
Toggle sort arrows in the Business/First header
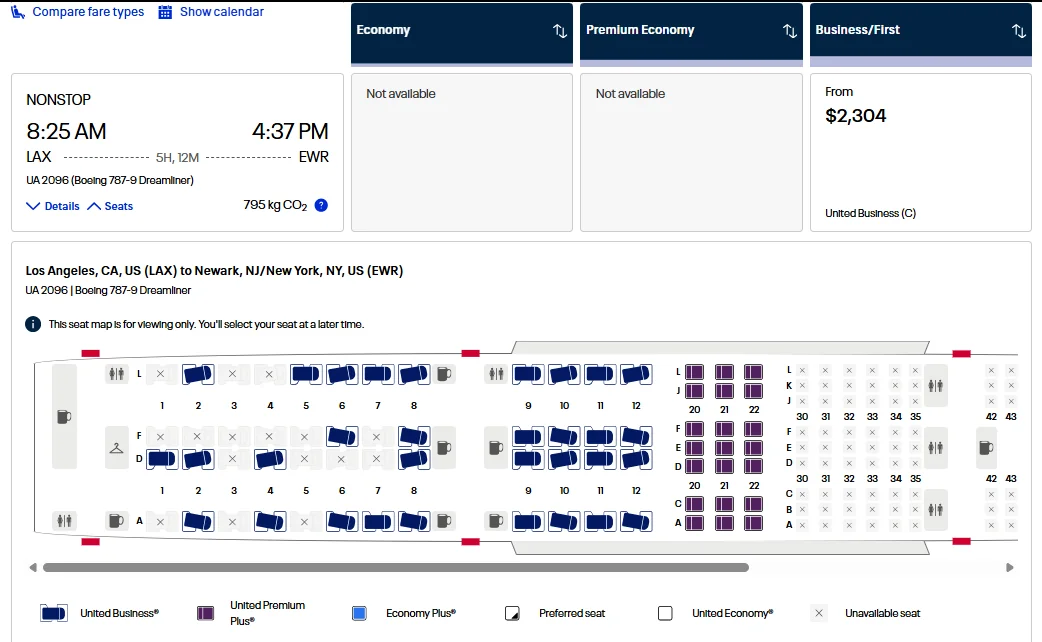point(1019,31)
